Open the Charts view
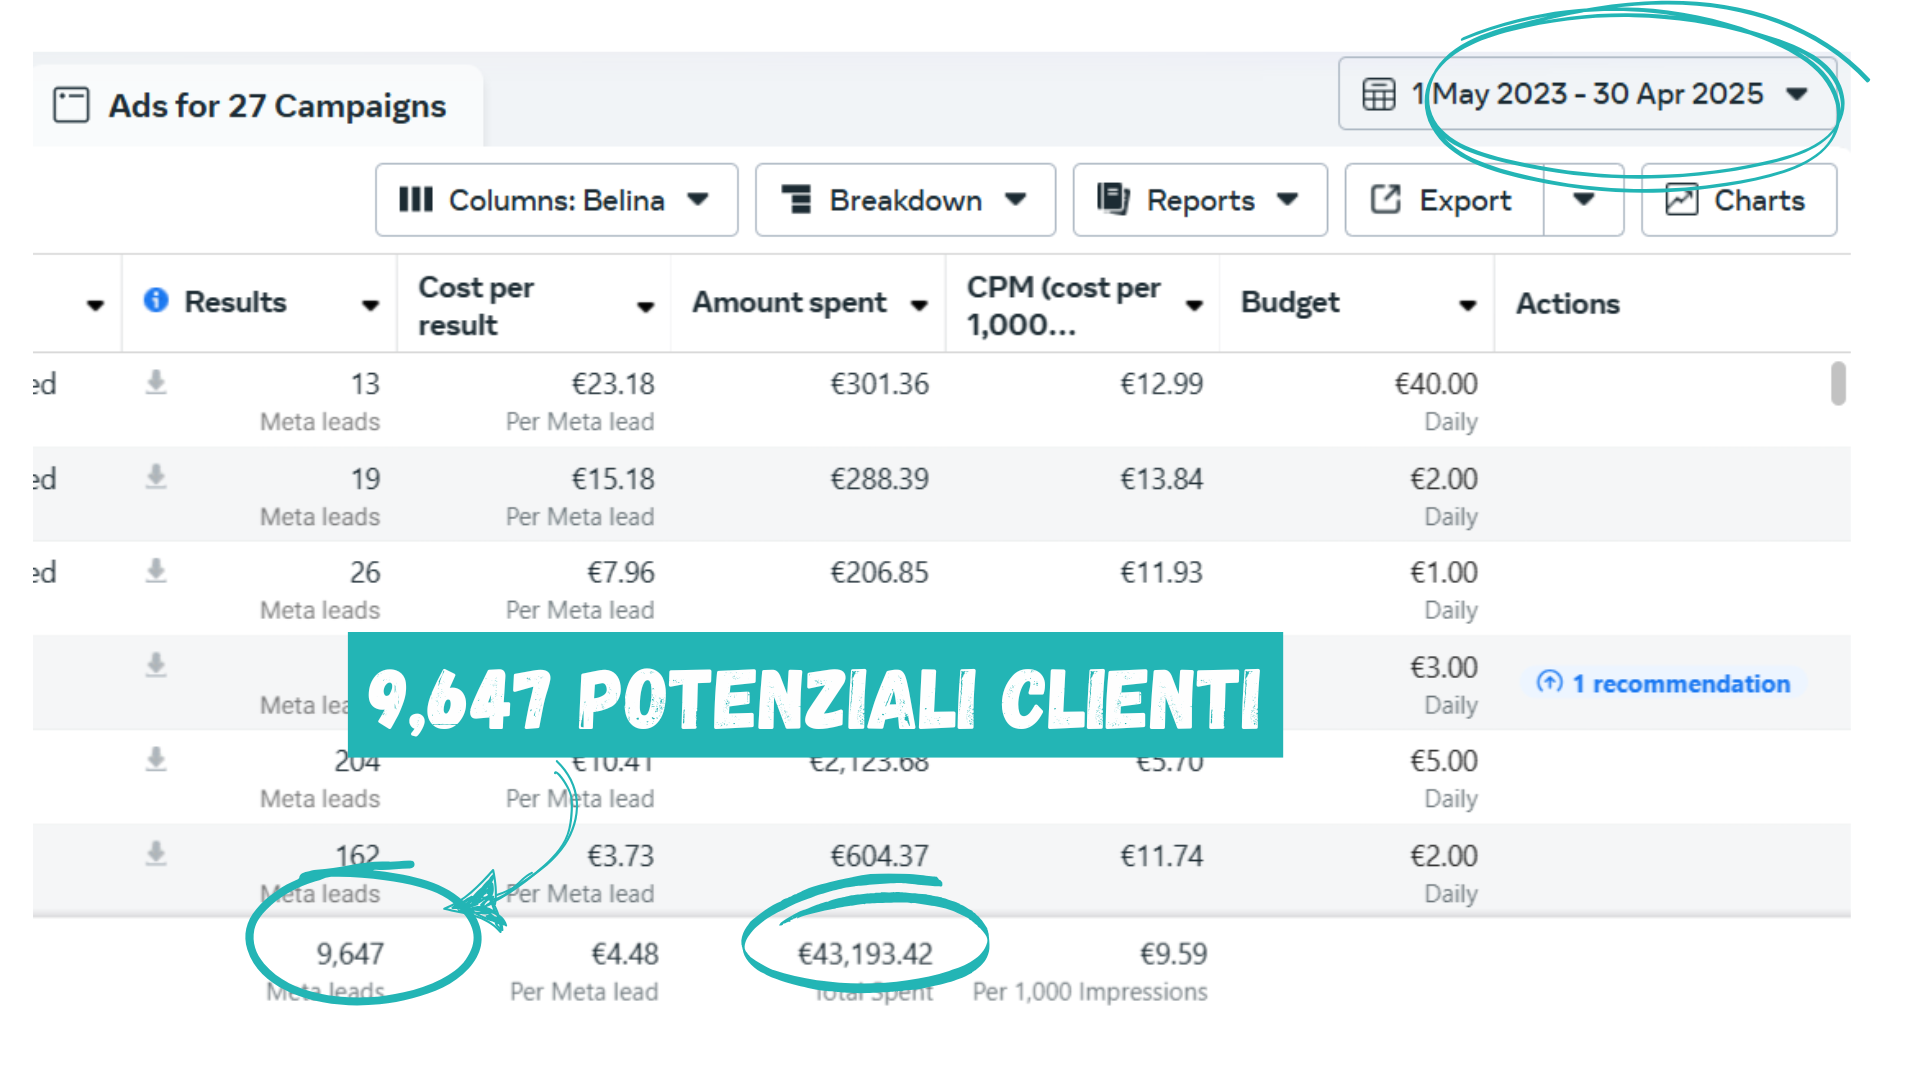 point(1739,200)
